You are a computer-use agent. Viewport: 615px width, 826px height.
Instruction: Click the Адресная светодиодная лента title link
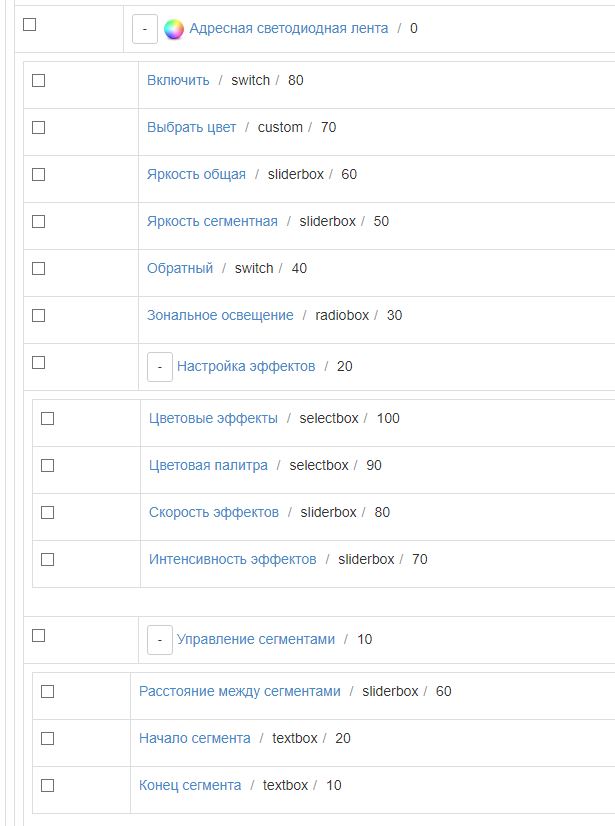[288, 28]
